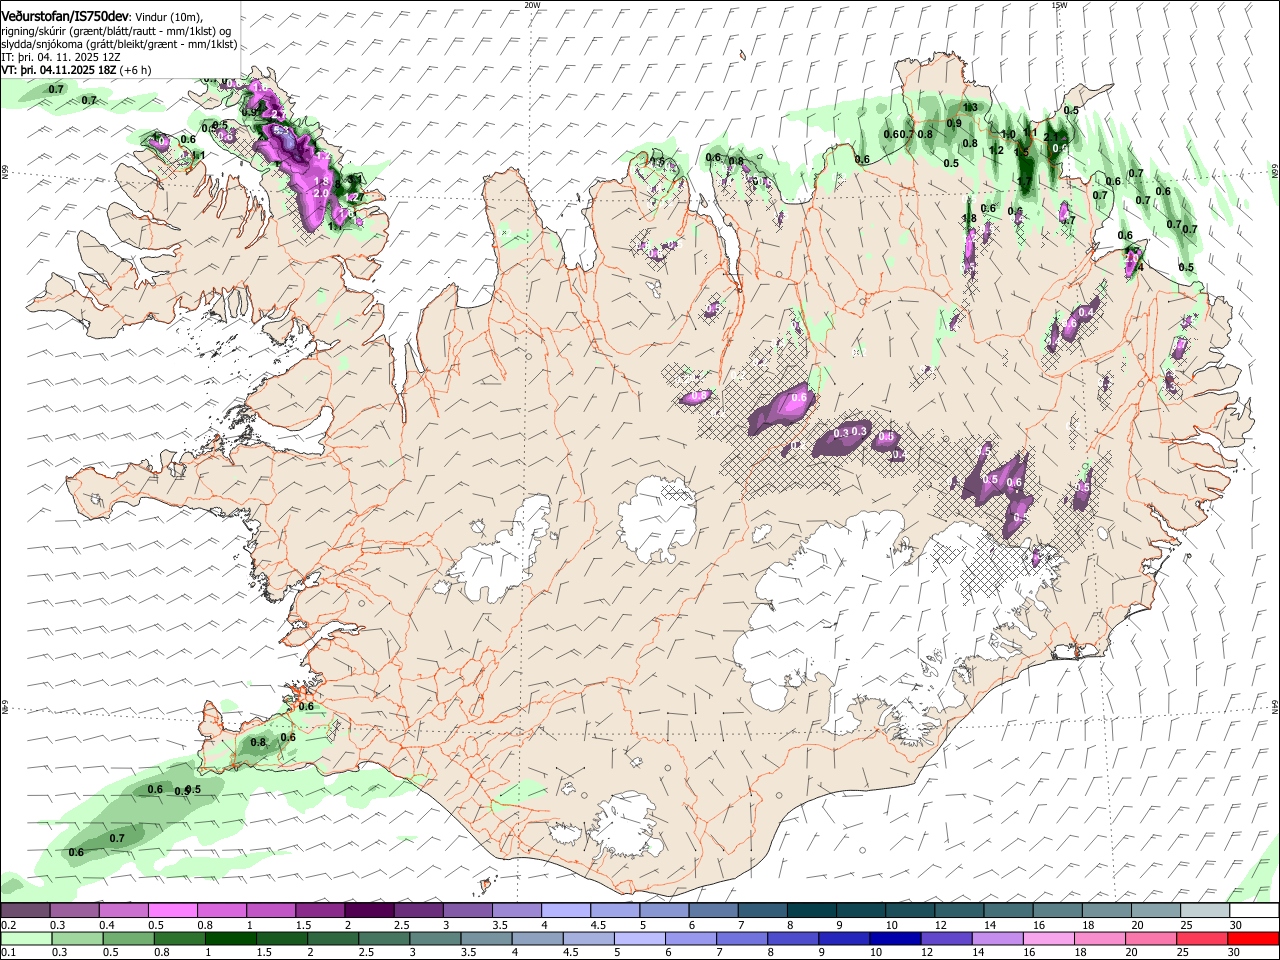
Task: Pick the darkest green 1–1.5 rain scale swatch
Action: coord(230,939)
